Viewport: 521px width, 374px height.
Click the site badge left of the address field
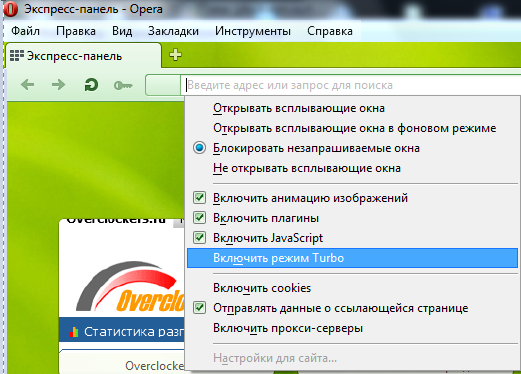[163, 85]
